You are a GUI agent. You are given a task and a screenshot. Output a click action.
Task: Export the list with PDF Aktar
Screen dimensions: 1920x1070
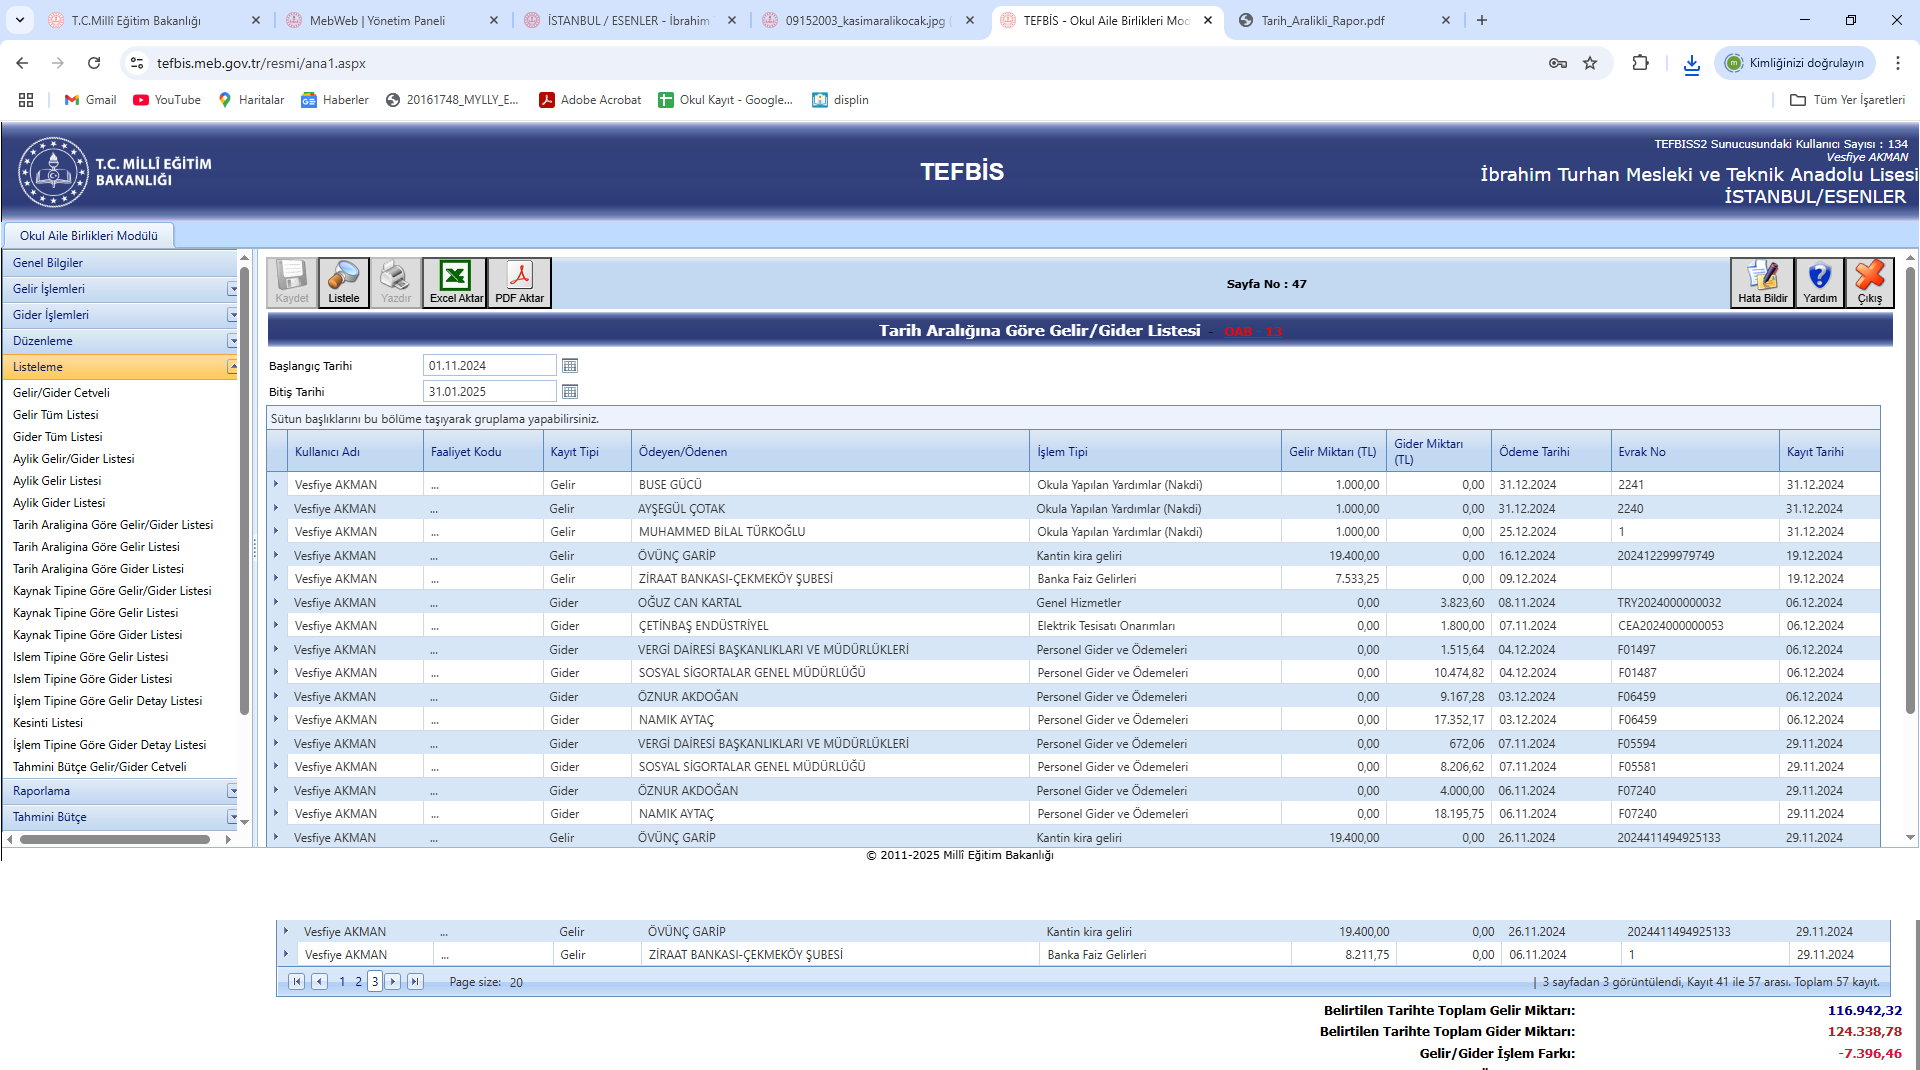(x=519, y=283)
